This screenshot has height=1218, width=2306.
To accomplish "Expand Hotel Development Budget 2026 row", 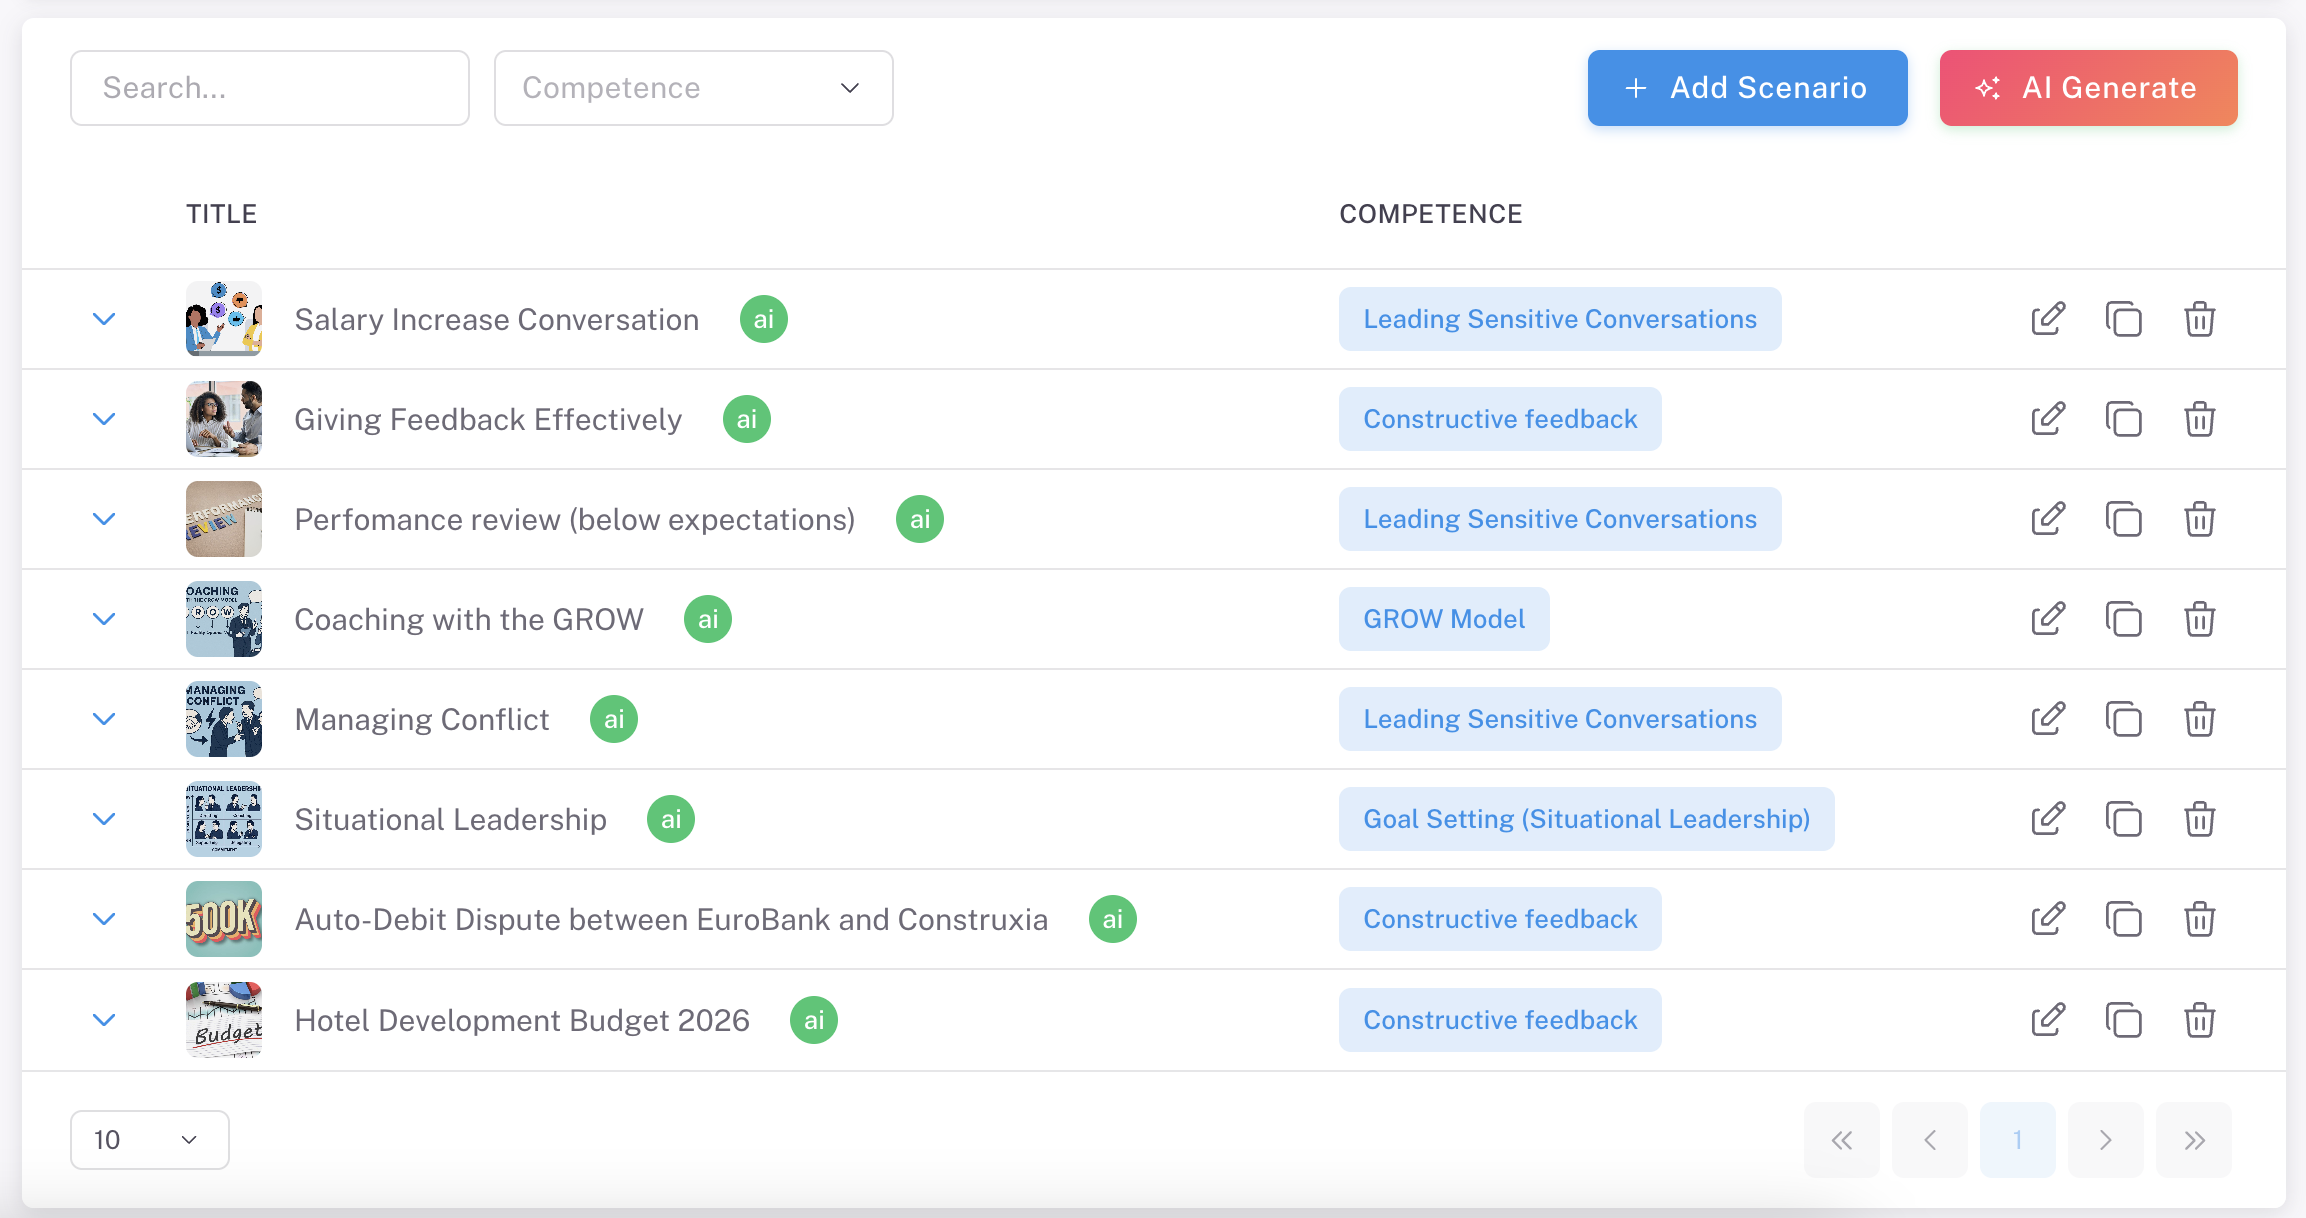I will pyautogui.click(x=104, y=1020).
